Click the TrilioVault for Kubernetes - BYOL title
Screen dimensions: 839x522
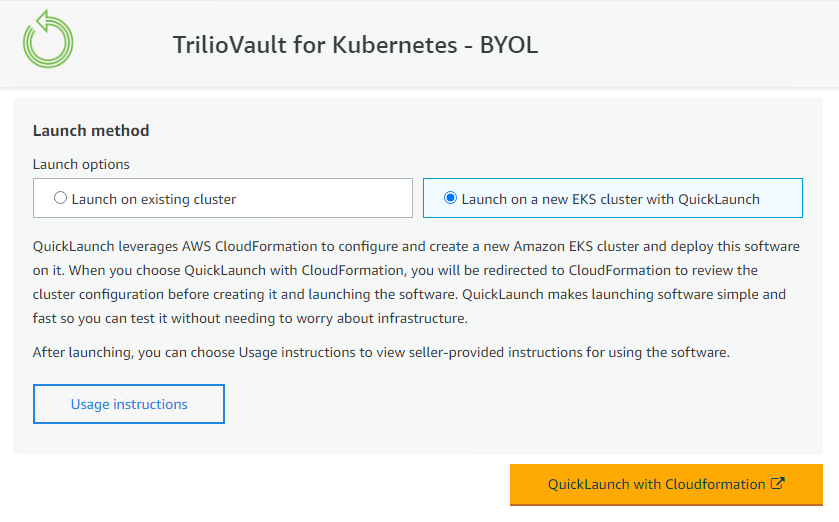point(355,46)
